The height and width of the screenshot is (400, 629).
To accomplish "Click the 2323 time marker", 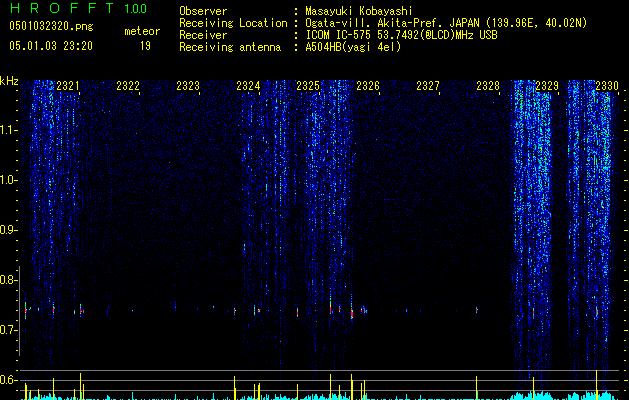I will point(188,85).
